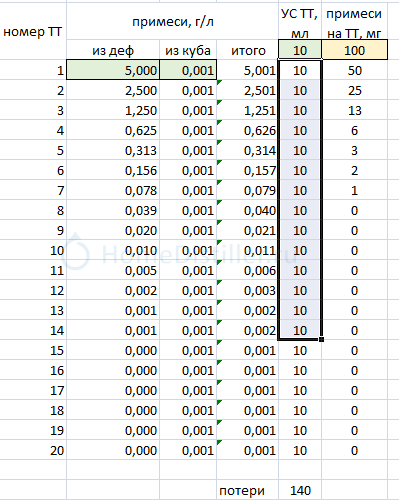Click the 'из деф' cell with 0,625
399x500 pixels.
pos(113,130)
